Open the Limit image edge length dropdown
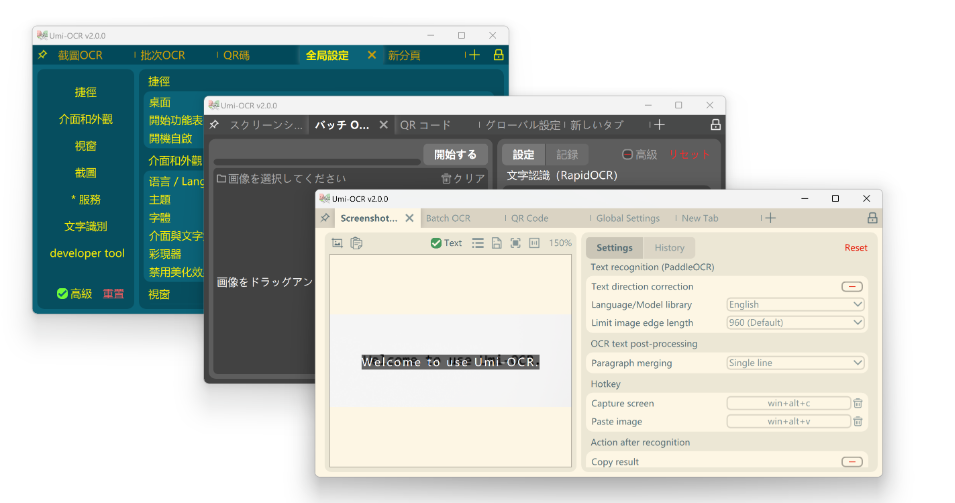This screenshot has height=503, width=955. click(x=795, y=323)
